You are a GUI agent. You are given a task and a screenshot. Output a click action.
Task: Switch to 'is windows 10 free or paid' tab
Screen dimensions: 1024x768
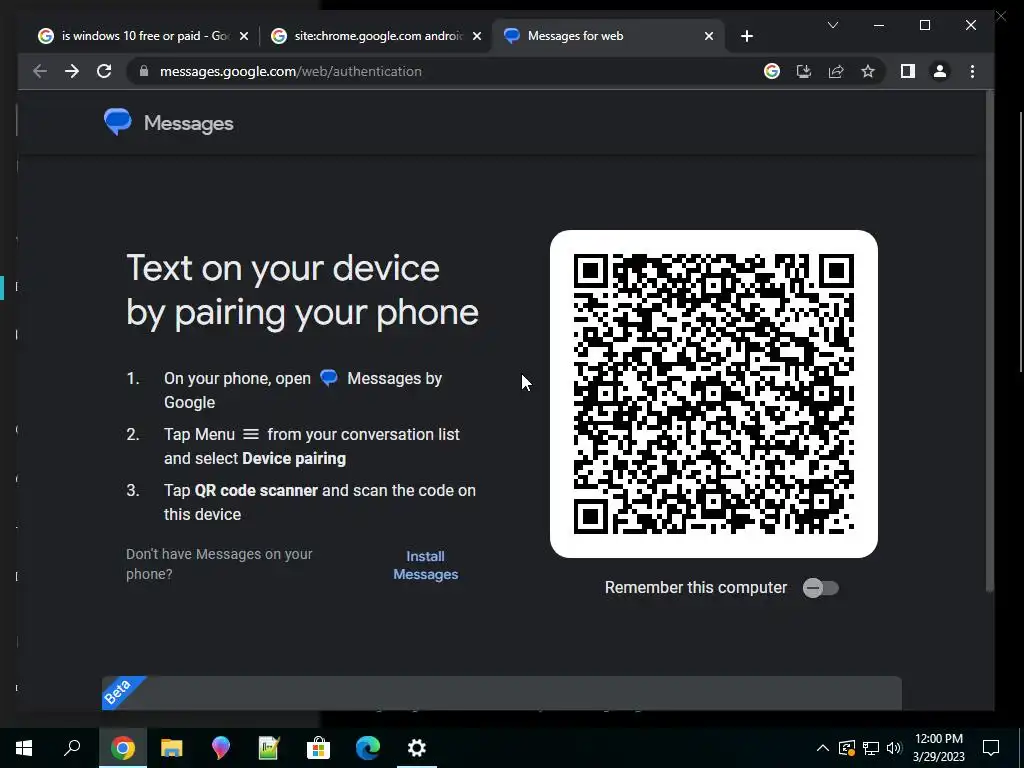pyautogui.click(x=144, y=36)
